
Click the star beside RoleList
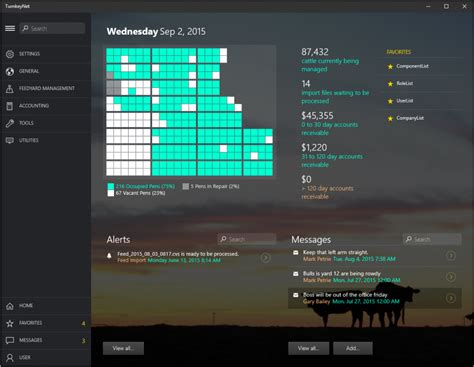point(390,84)
